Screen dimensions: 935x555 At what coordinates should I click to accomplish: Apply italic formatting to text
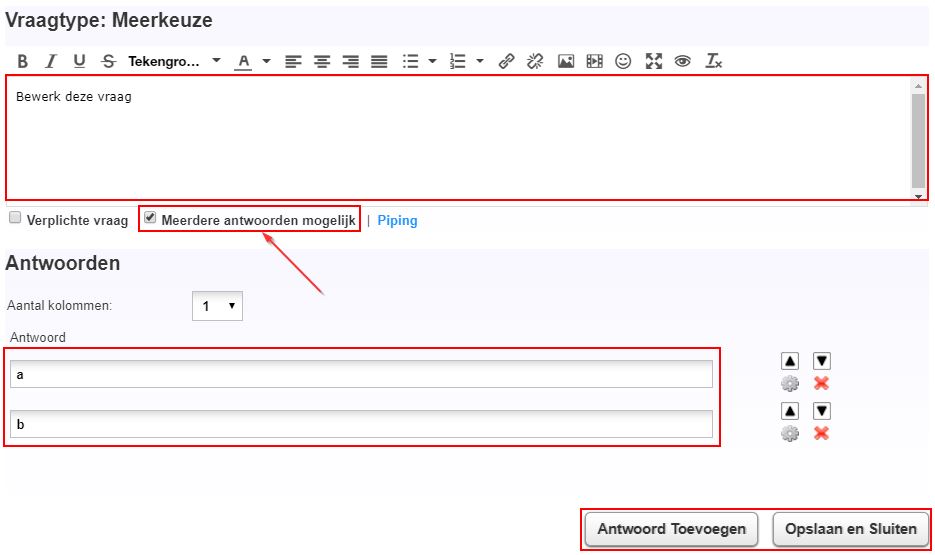[51, 61]
